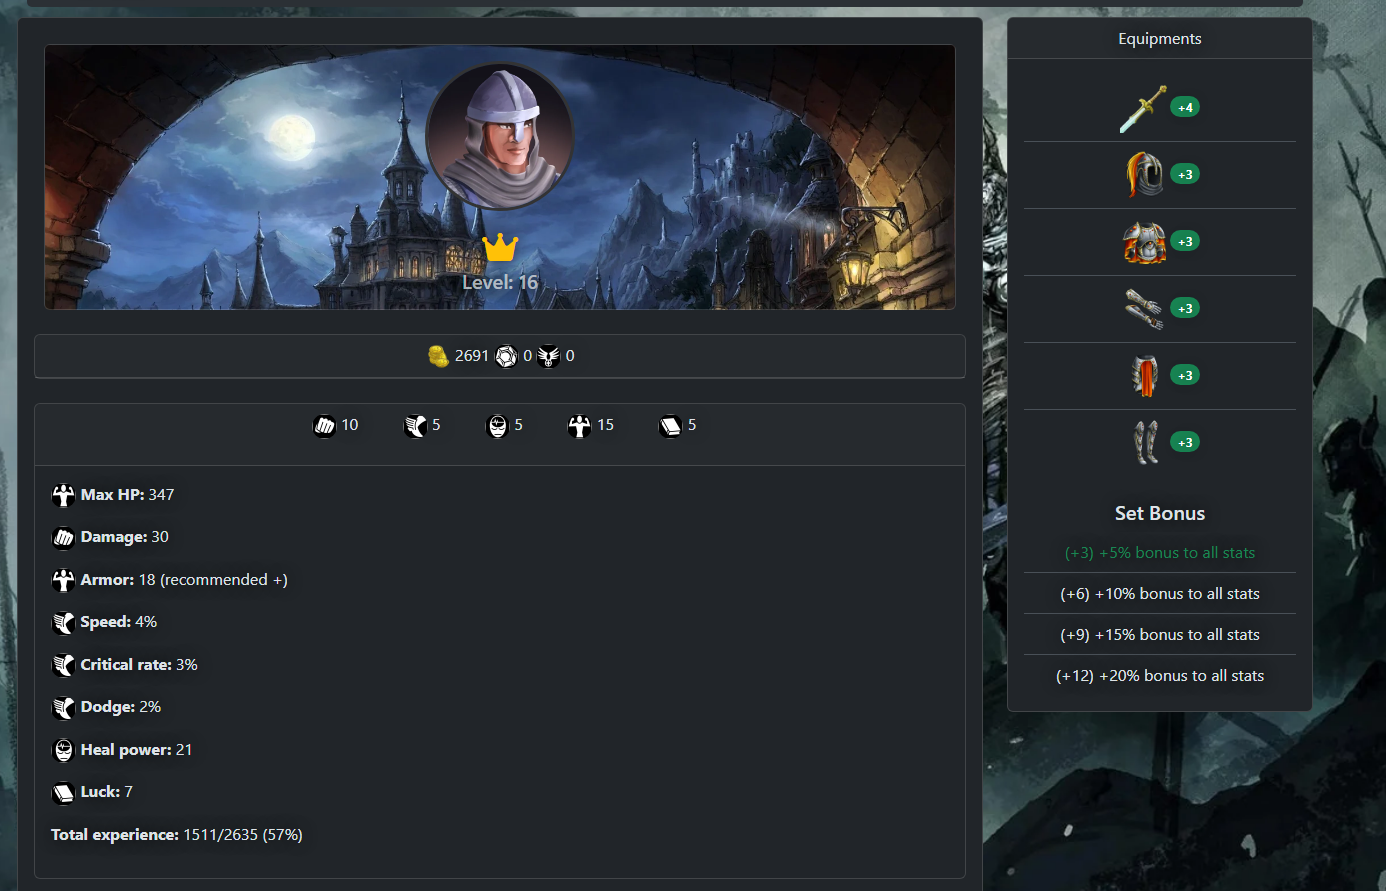
Task: Click the mask icon next to Heal power
Action: click(x=63, y=750)
